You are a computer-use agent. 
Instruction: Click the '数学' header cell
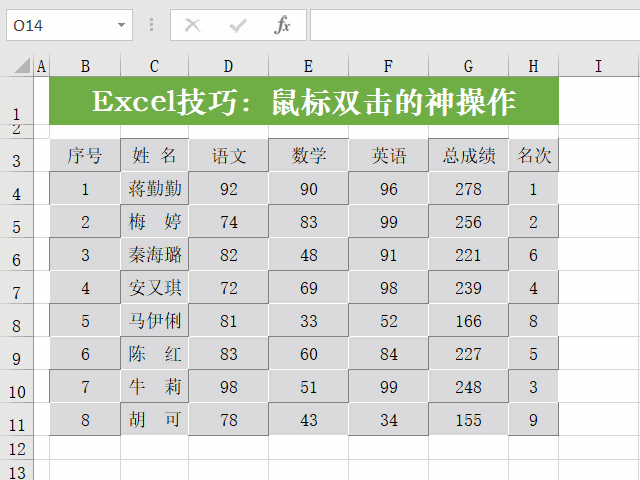coord(308,155)
